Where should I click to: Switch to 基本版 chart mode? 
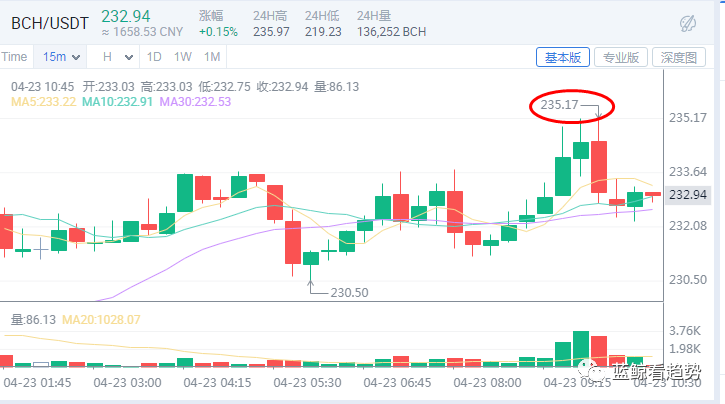click(x=563, y=57)
